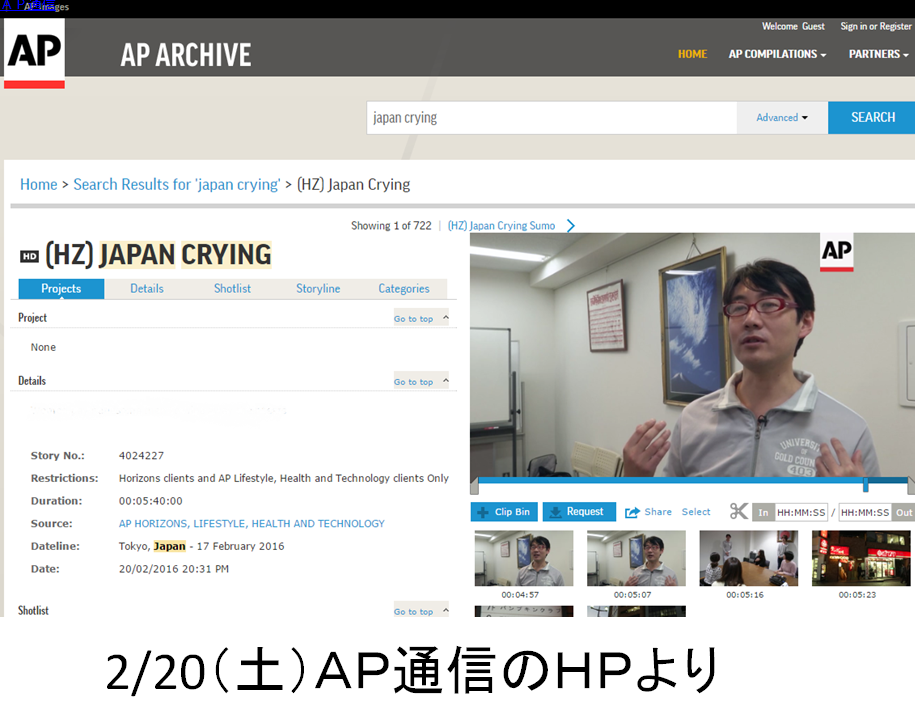Image resolution: width=915 pixels, height=707 pixels.
Task: Open thumbnail at 00:05:07
Action: click(636, 558)
